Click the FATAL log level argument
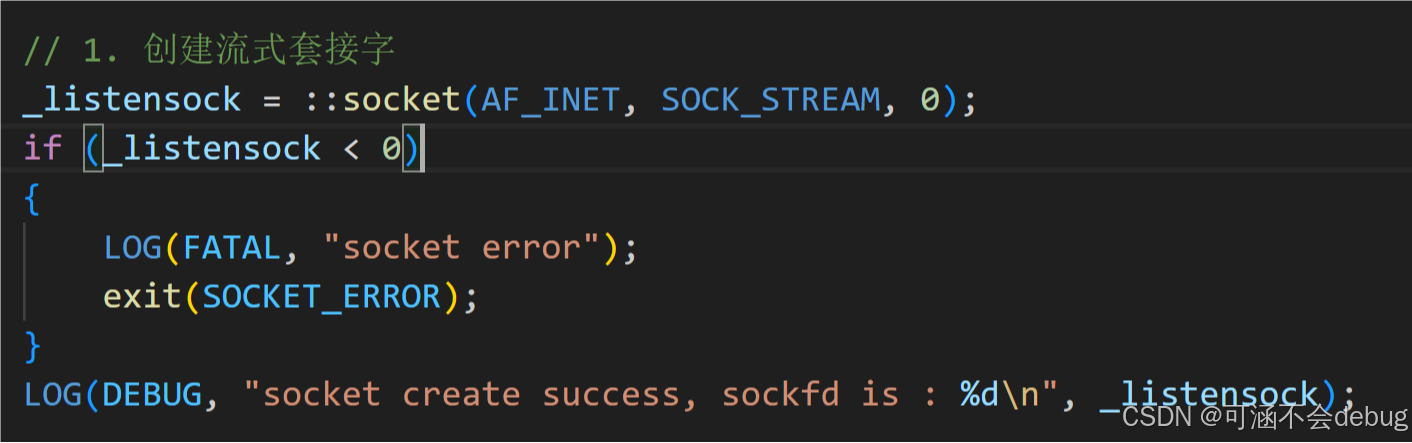1412x443 pixels. (x=232, y=248)
